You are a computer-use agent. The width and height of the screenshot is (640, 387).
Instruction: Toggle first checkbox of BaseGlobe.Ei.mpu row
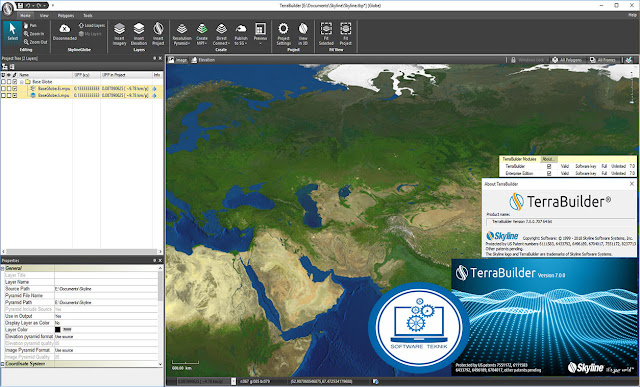[x=3, y=89]
